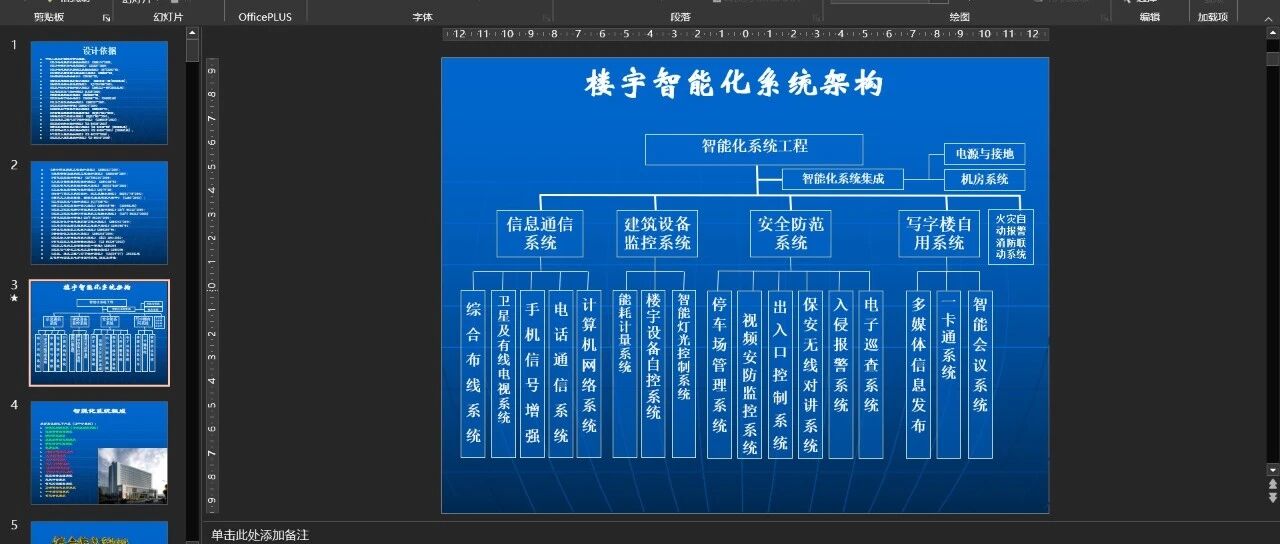This screenshot has height=544, width=1280.
Task: Select the 电话通信系统 vertical box
Action: pos(561,374)
